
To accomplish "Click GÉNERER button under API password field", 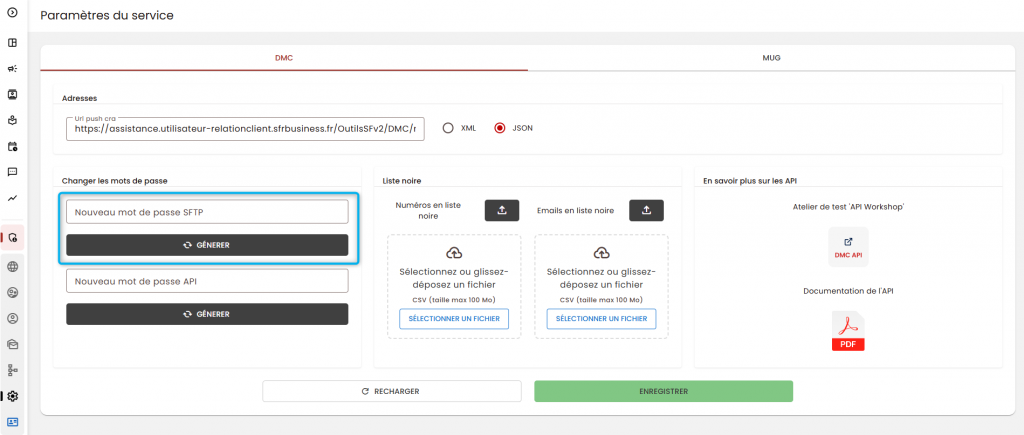I will [x=207, y=314].
